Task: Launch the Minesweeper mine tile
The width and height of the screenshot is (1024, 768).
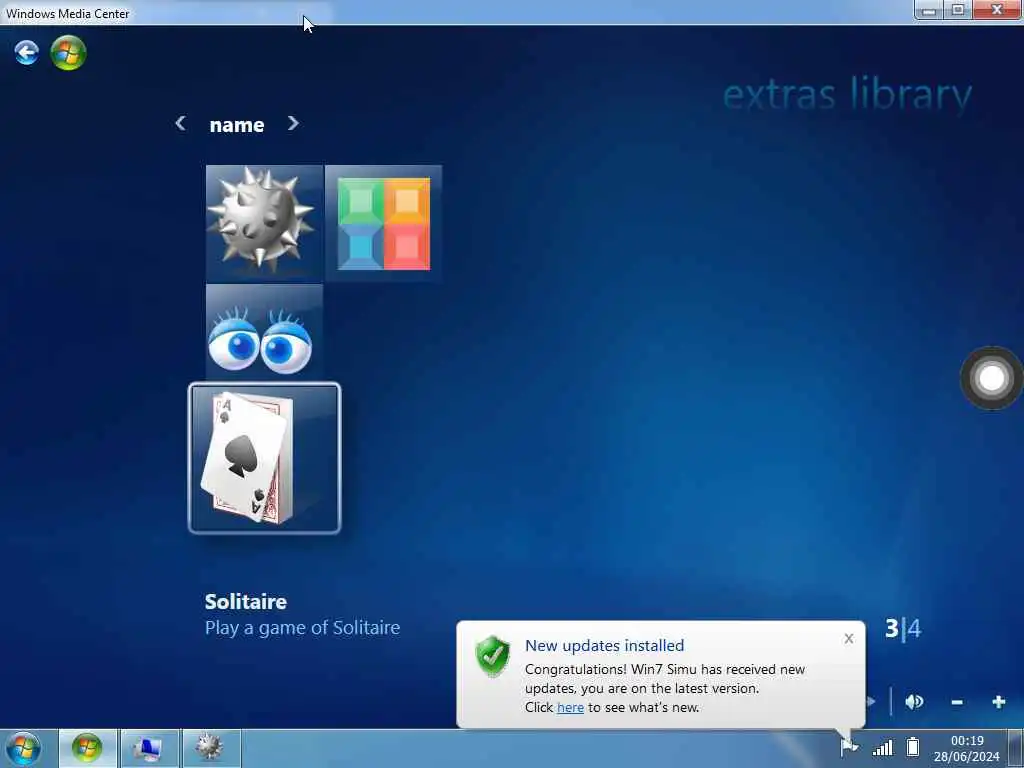Action: (x=264, y=223)
